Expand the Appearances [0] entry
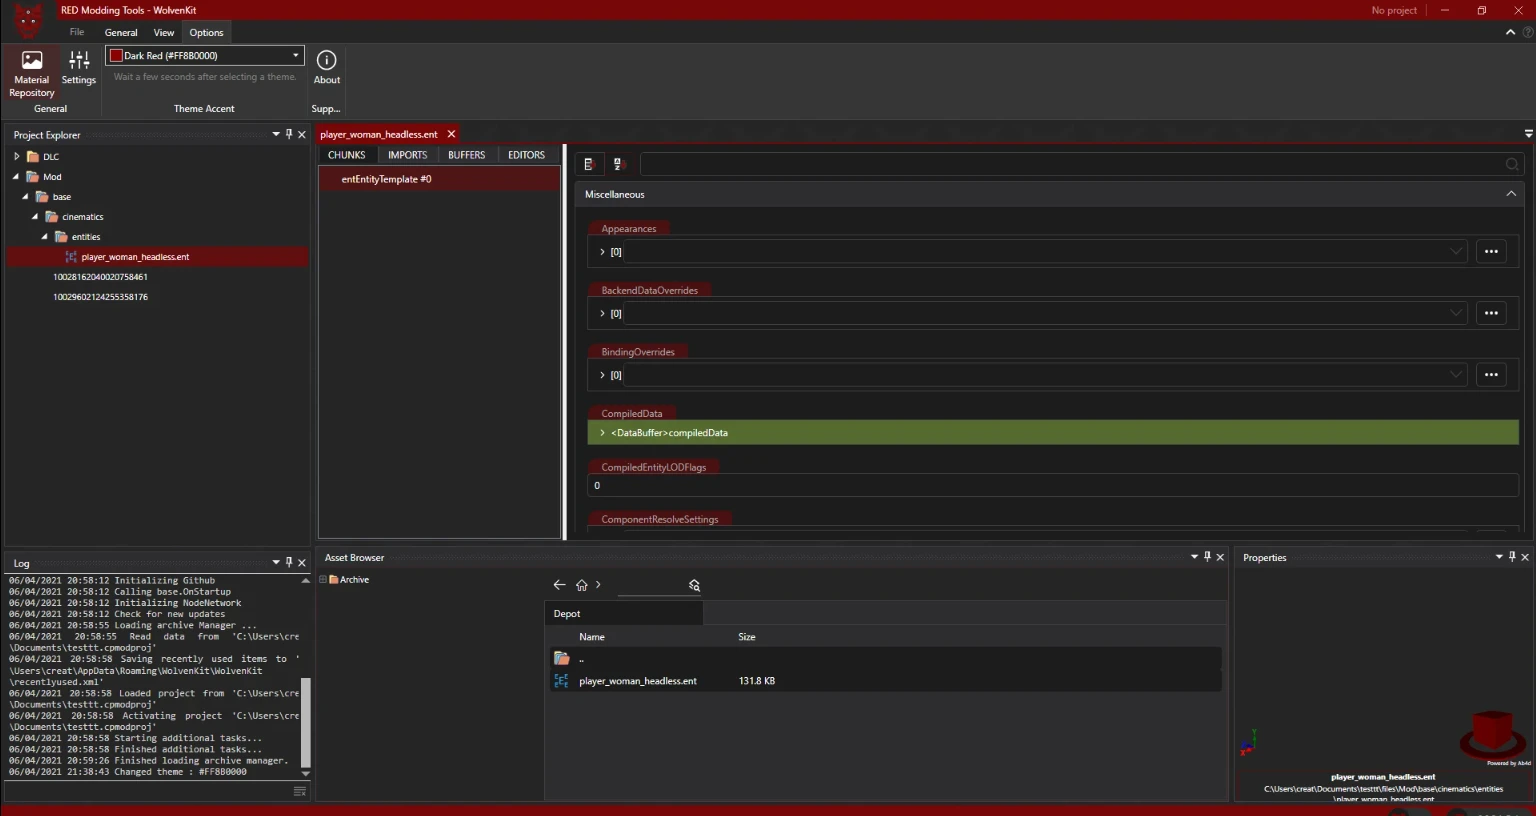Viewport: 1536px width, 816px height. coord(602,252)
